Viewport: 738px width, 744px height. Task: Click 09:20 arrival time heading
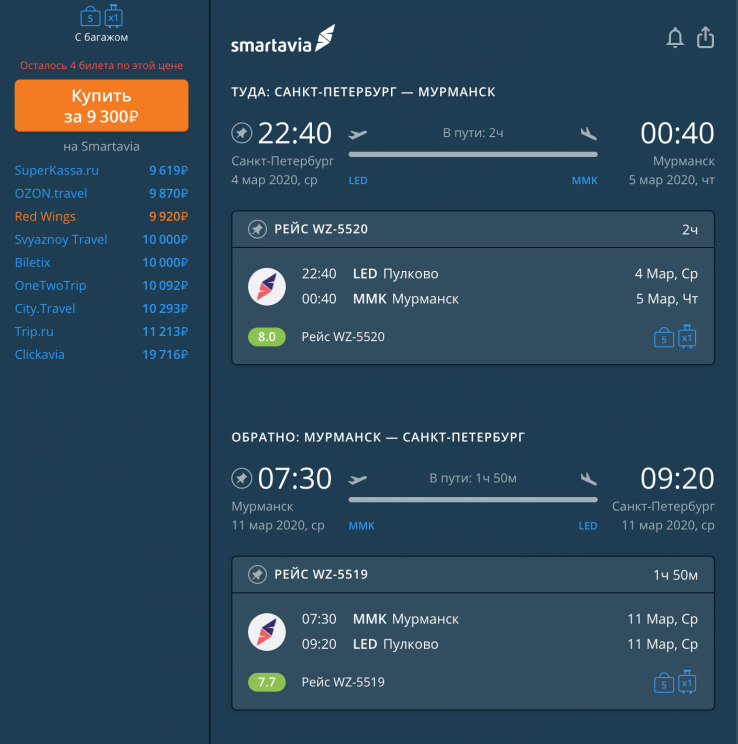(x=677, y=478)
